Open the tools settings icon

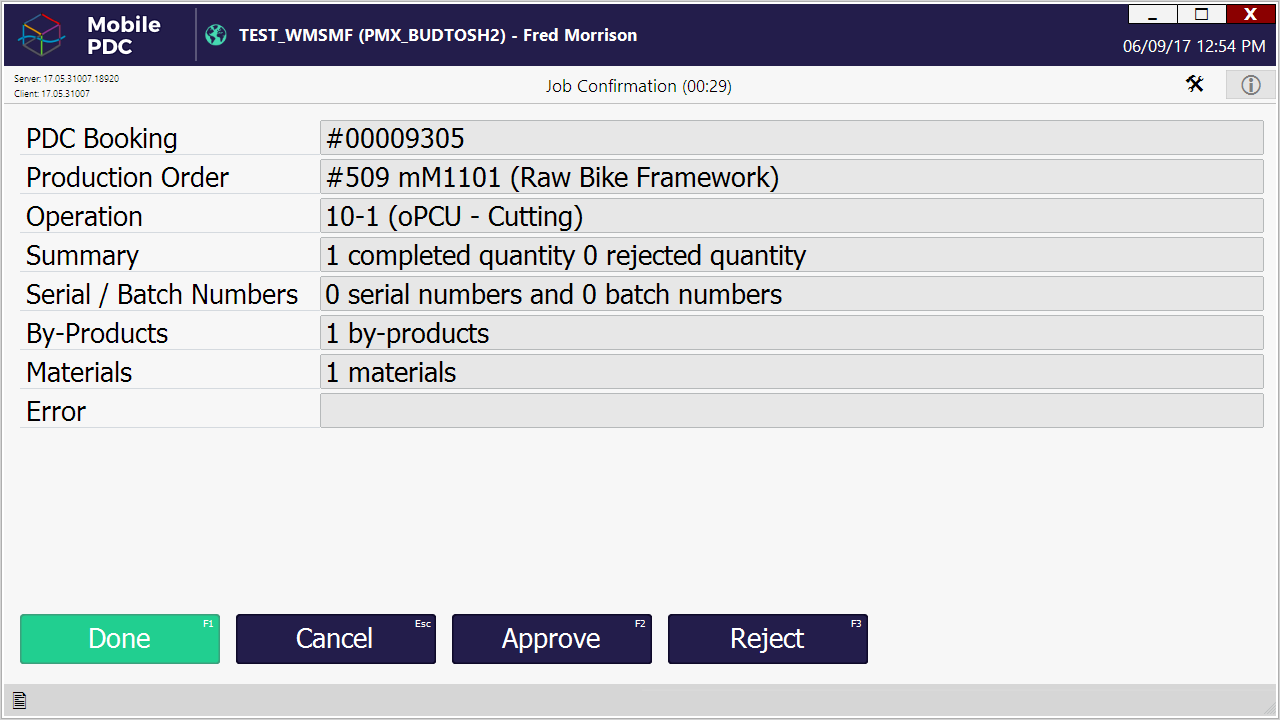(1195, 84)
